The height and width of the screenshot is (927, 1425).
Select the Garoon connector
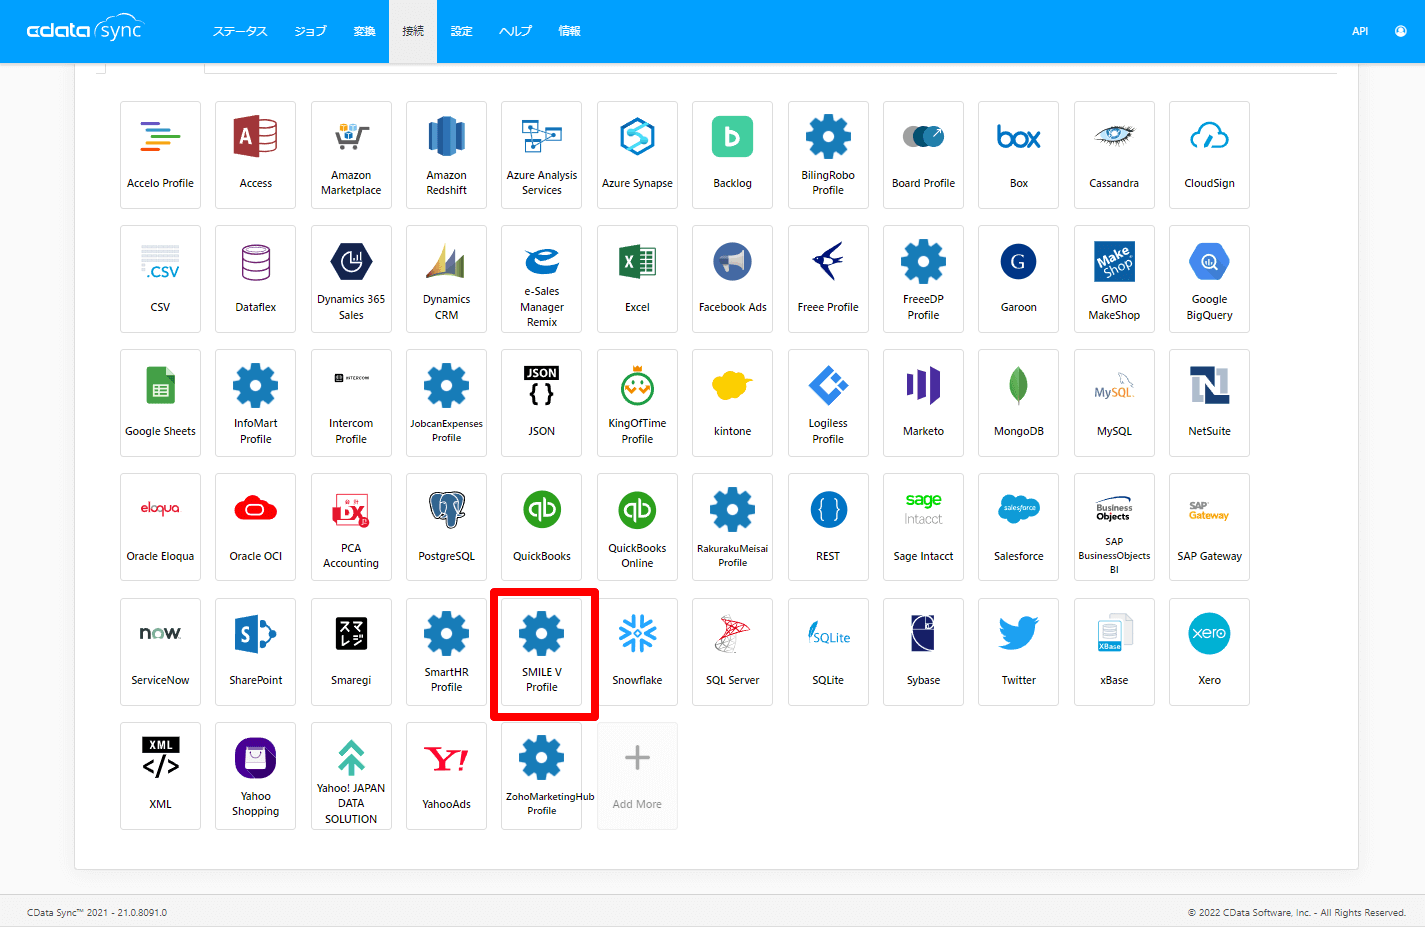coord(1018,279)
